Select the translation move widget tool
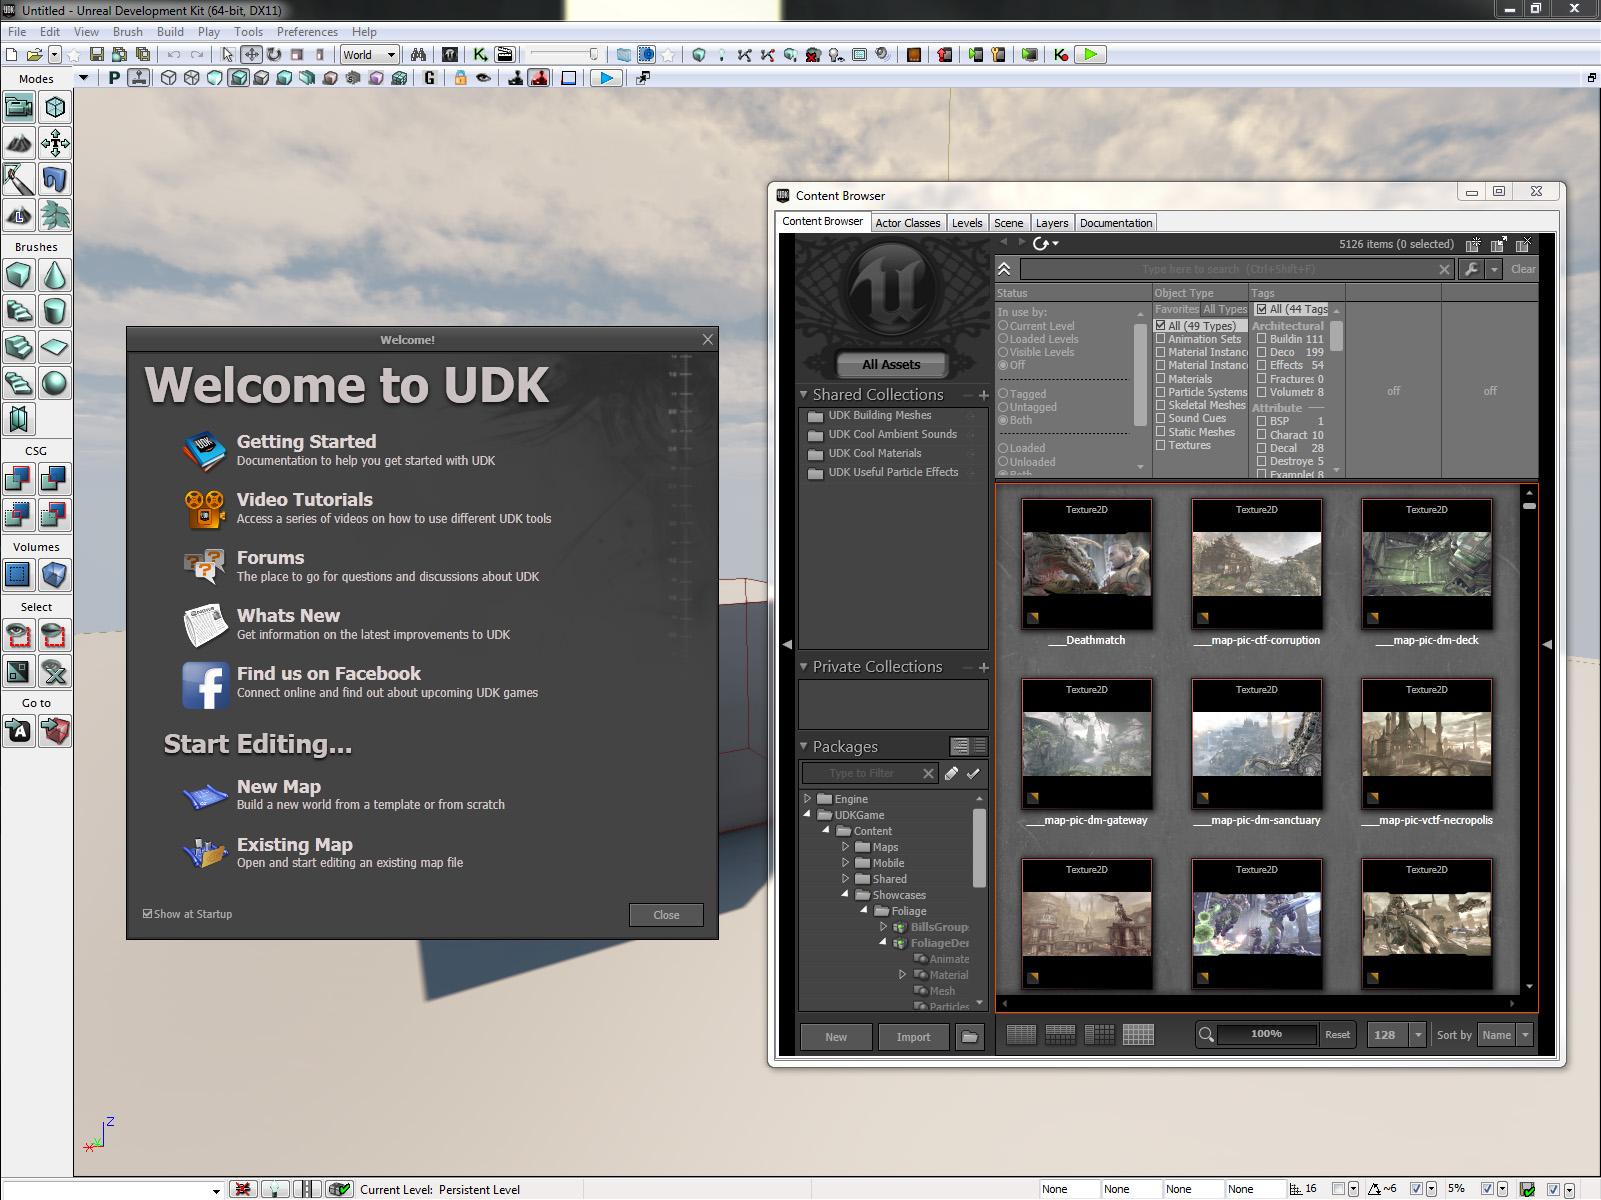The height and width of the screenshot is (1200, 1601). tap(251, 55)
